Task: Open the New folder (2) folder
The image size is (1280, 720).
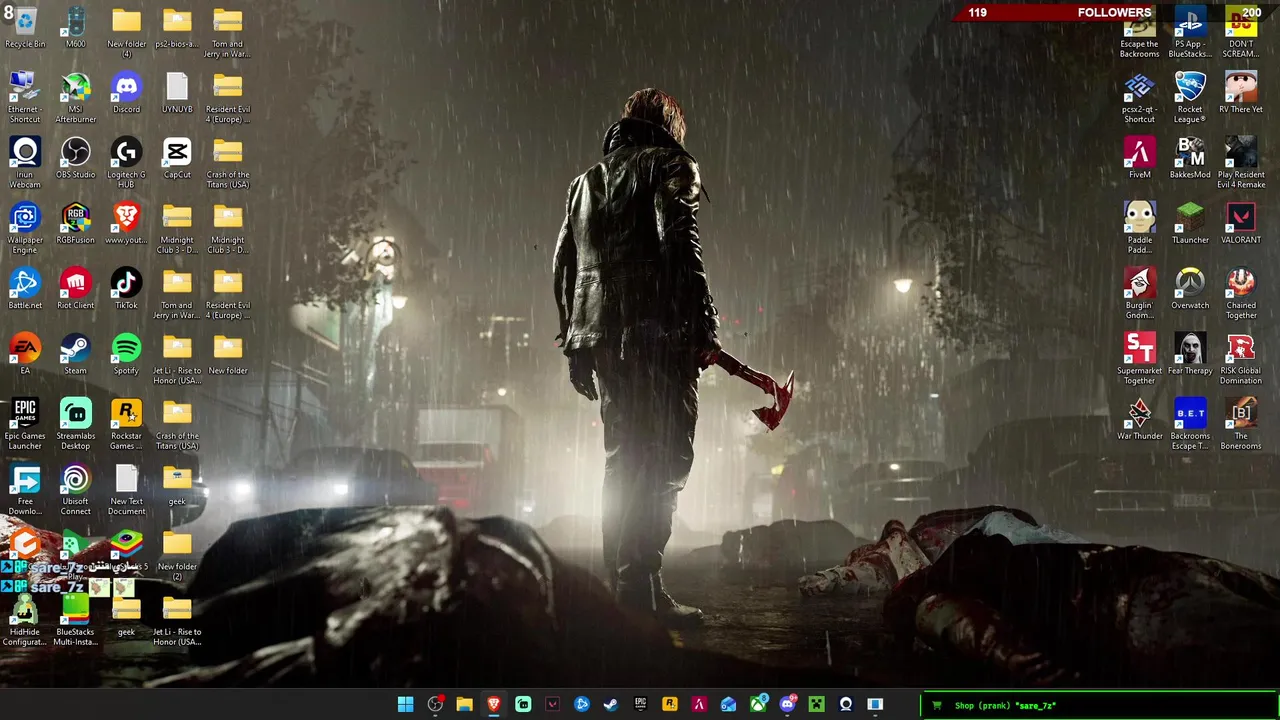Action: [177, 555]
